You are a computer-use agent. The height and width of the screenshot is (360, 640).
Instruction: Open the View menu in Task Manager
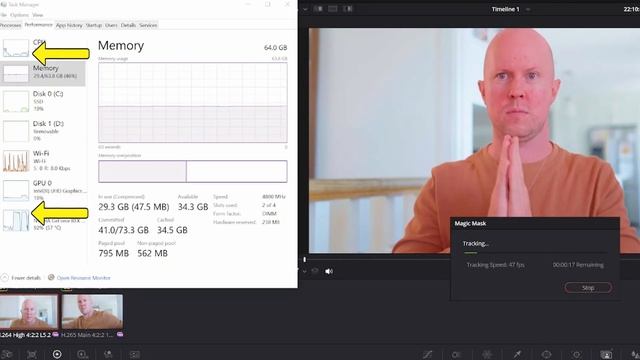(38, 15)
